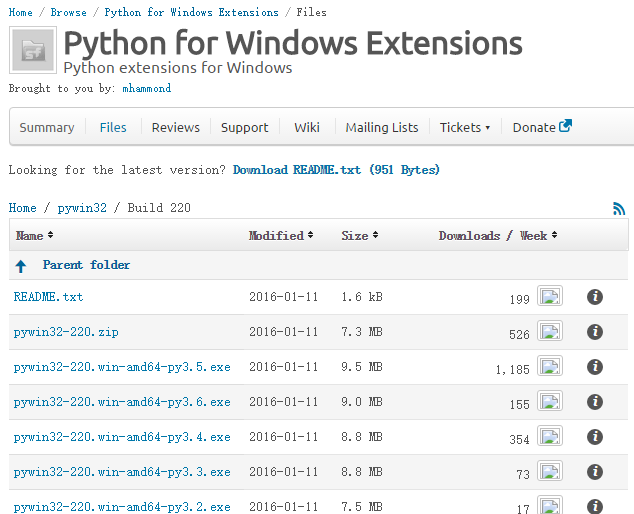This screenshot has width=634, height=514.
Task: View info icon for pywin32-220.zip row
Action: click(595, 332)
